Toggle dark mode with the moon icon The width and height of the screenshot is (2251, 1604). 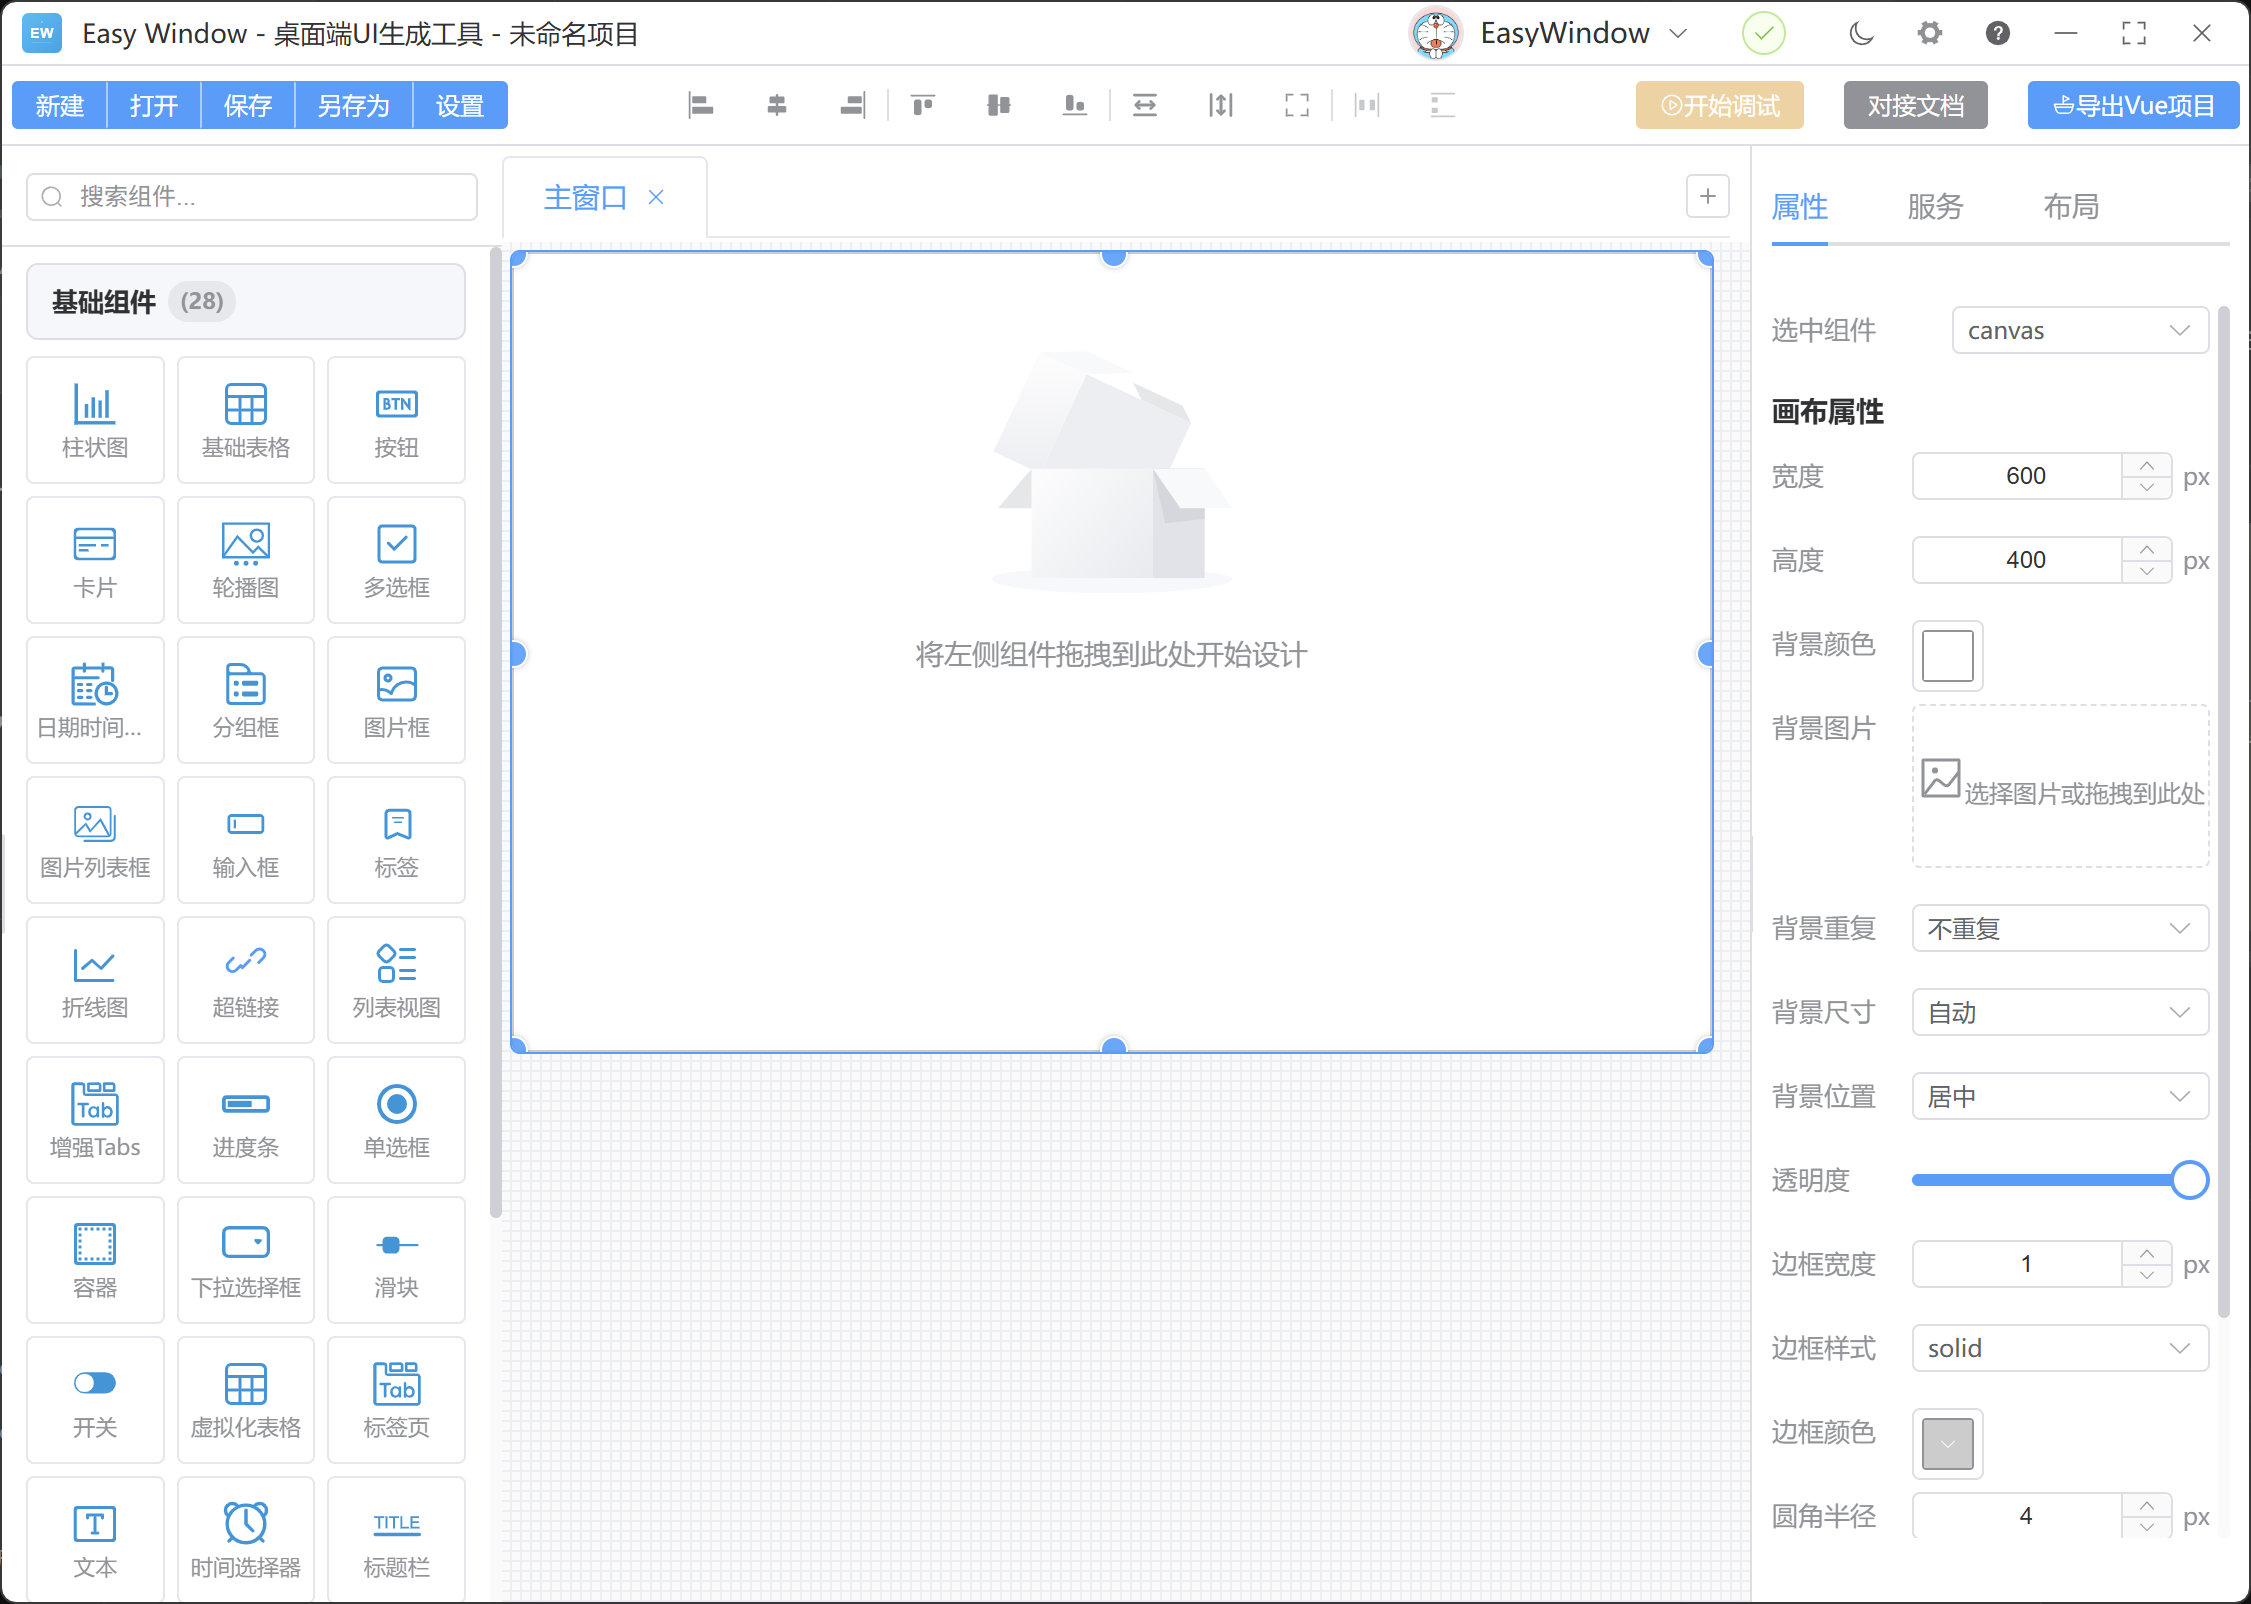click(x=1861, y=33)
